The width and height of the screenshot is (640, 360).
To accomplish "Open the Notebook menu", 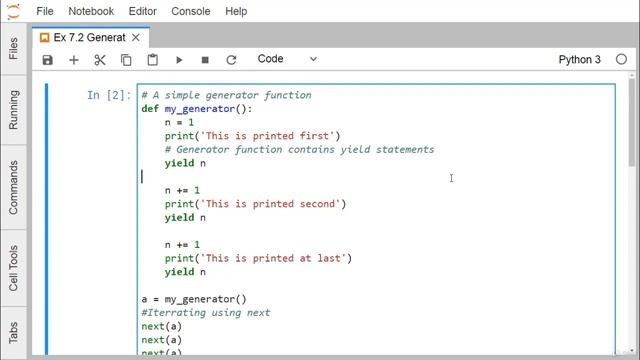I will [91, 11].
